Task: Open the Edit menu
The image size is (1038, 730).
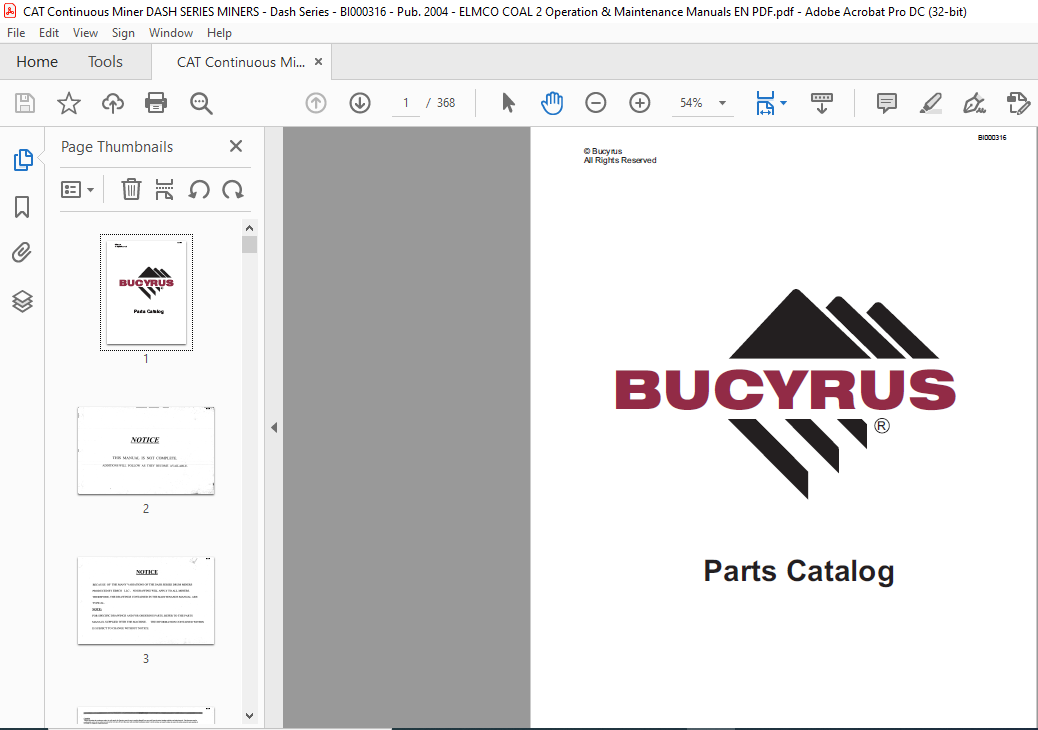Action: coord(48,33)
